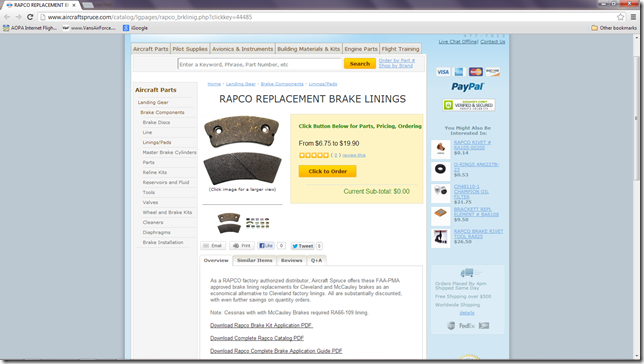Click the keyword search input field
Viewport: 644px width, 364px height.
259,64
